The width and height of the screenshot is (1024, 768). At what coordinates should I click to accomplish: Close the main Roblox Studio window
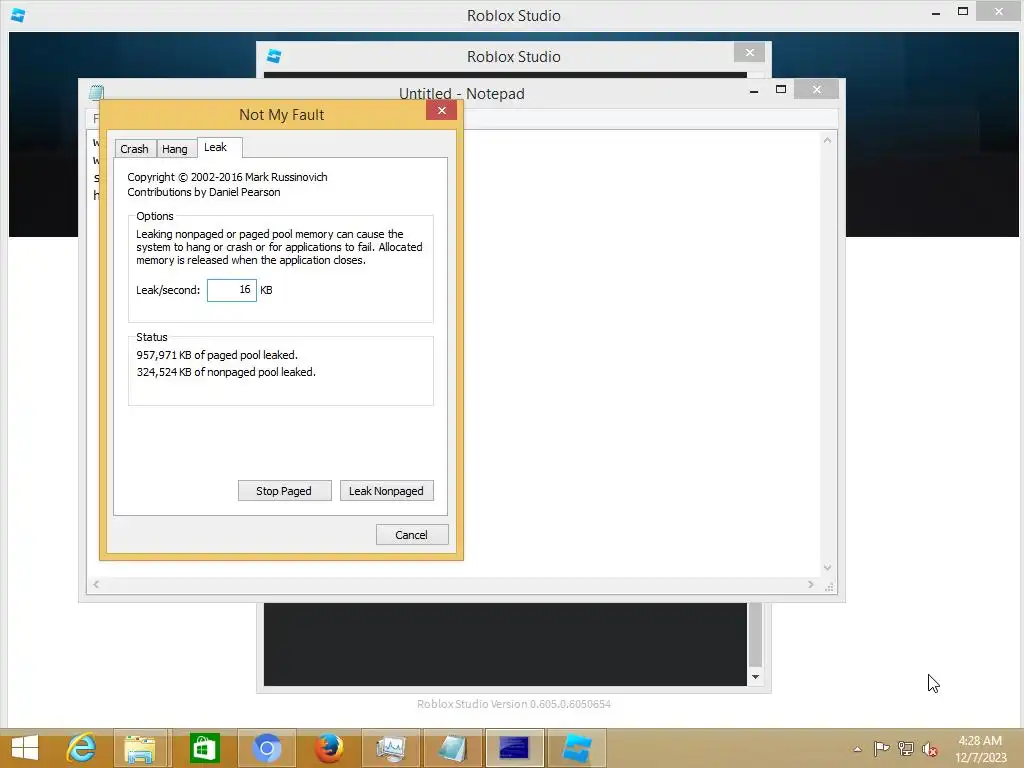click(x=999, y=11)
